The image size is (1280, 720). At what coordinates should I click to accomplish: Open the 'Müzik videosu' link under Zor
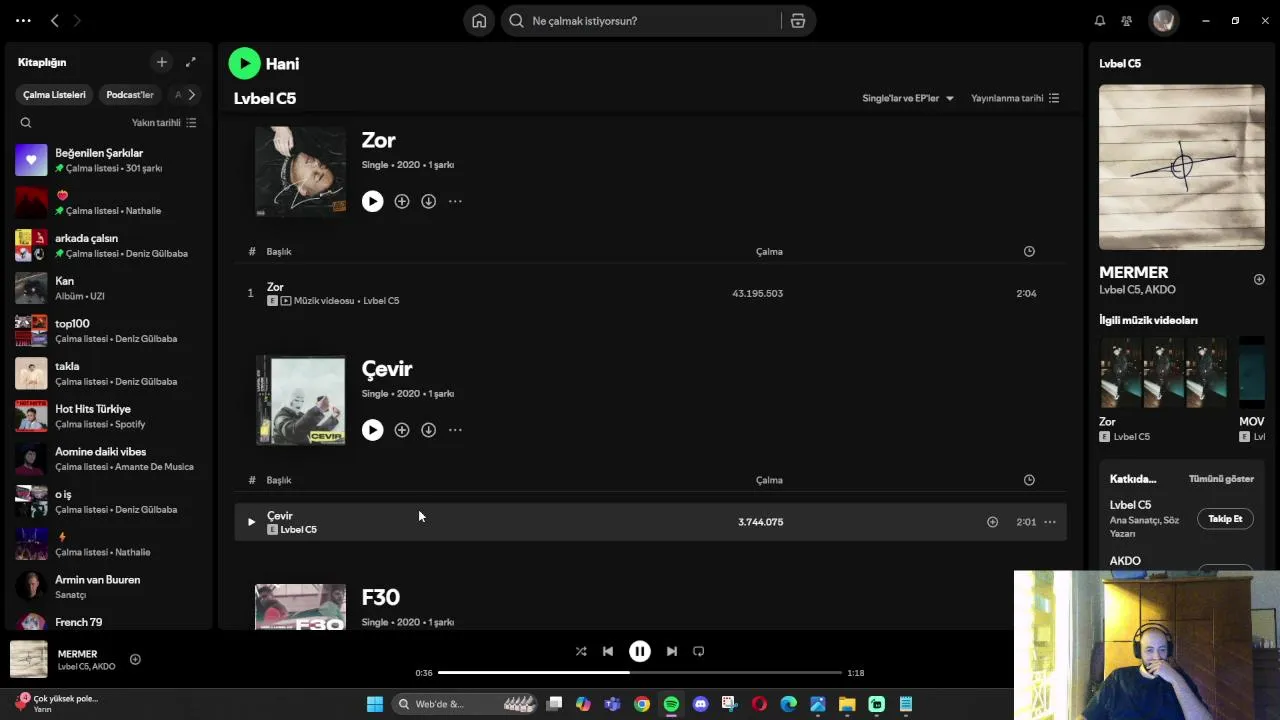324,301
